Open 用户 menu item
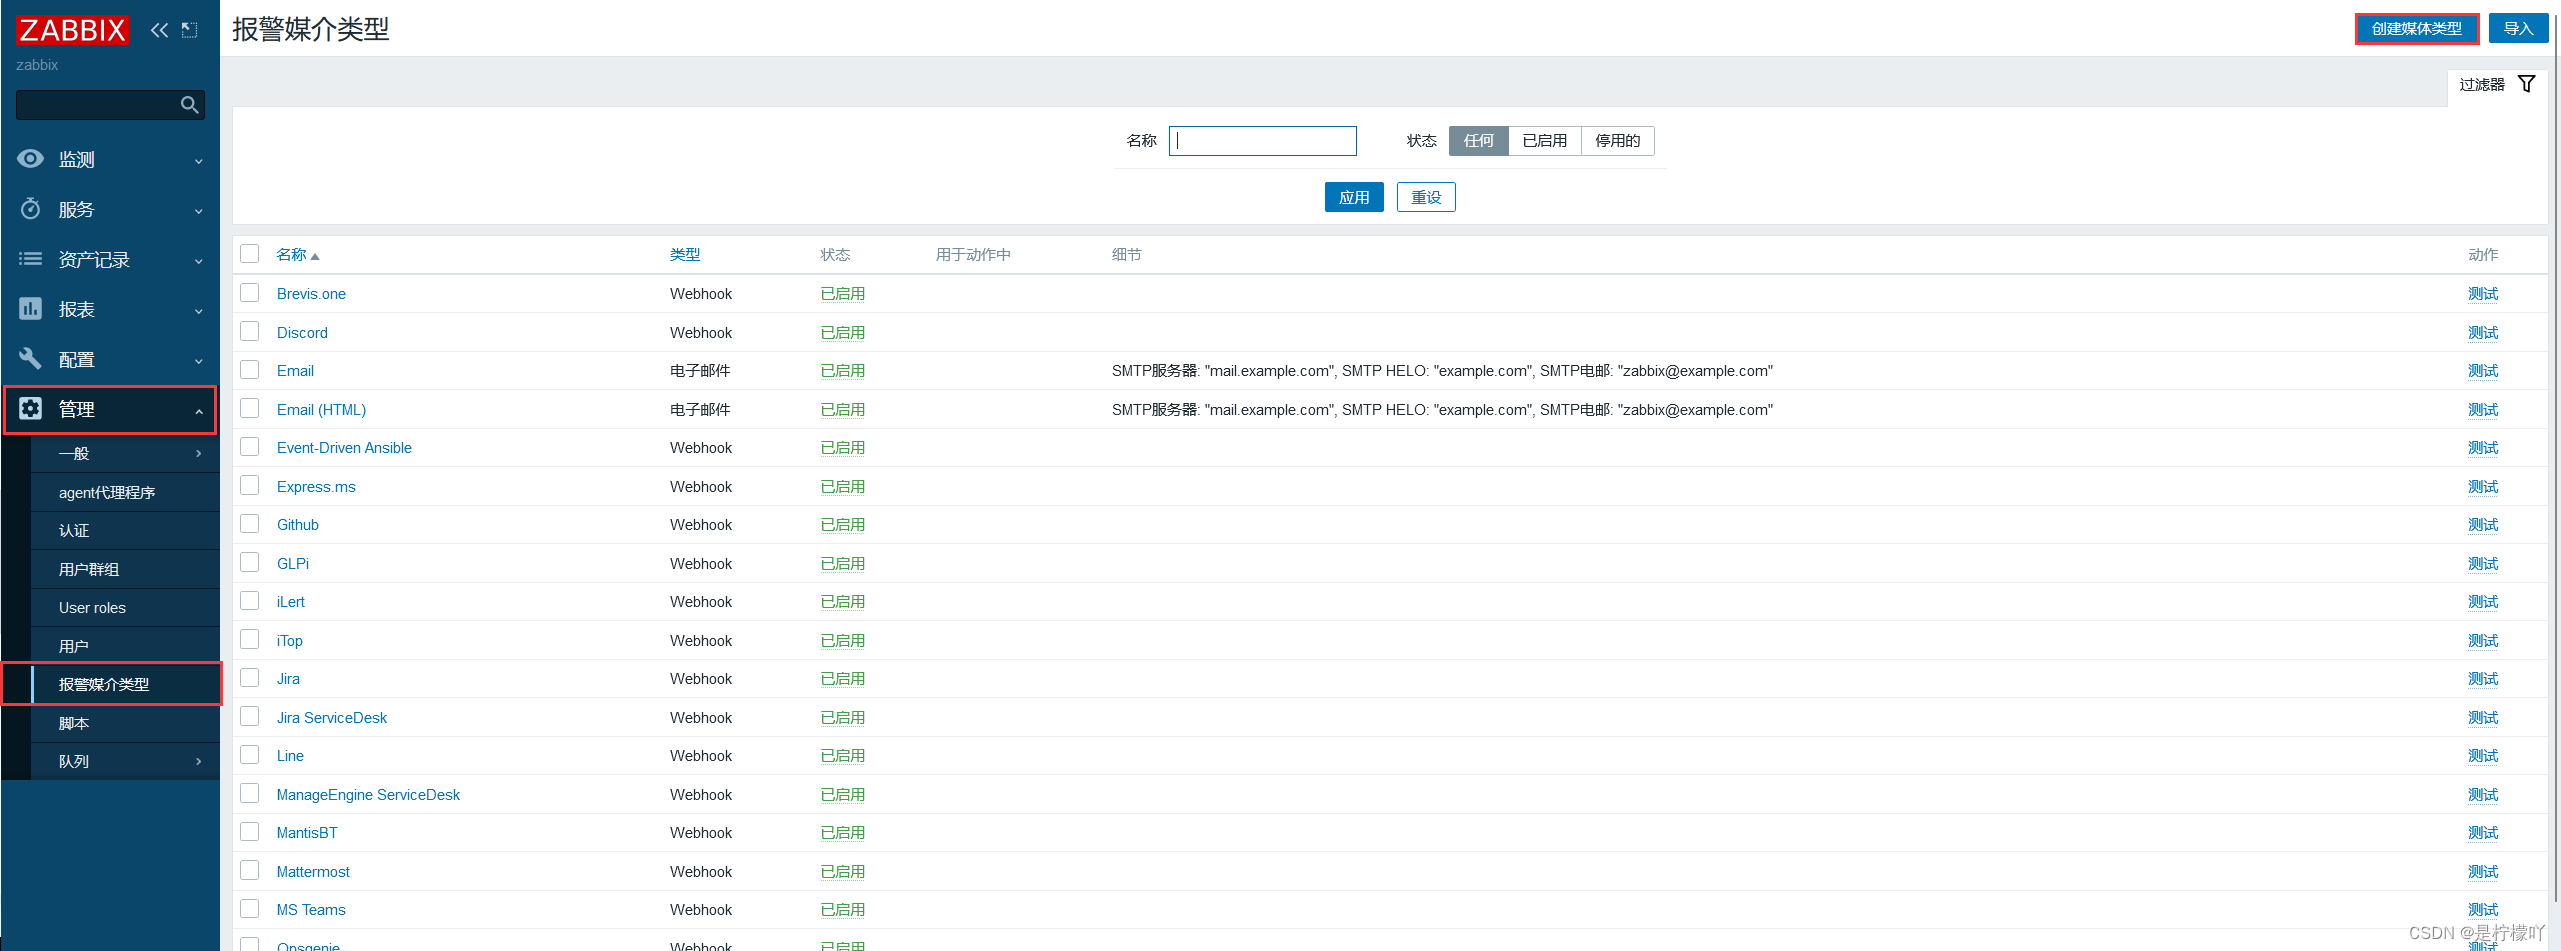 (x=126, y=646)
